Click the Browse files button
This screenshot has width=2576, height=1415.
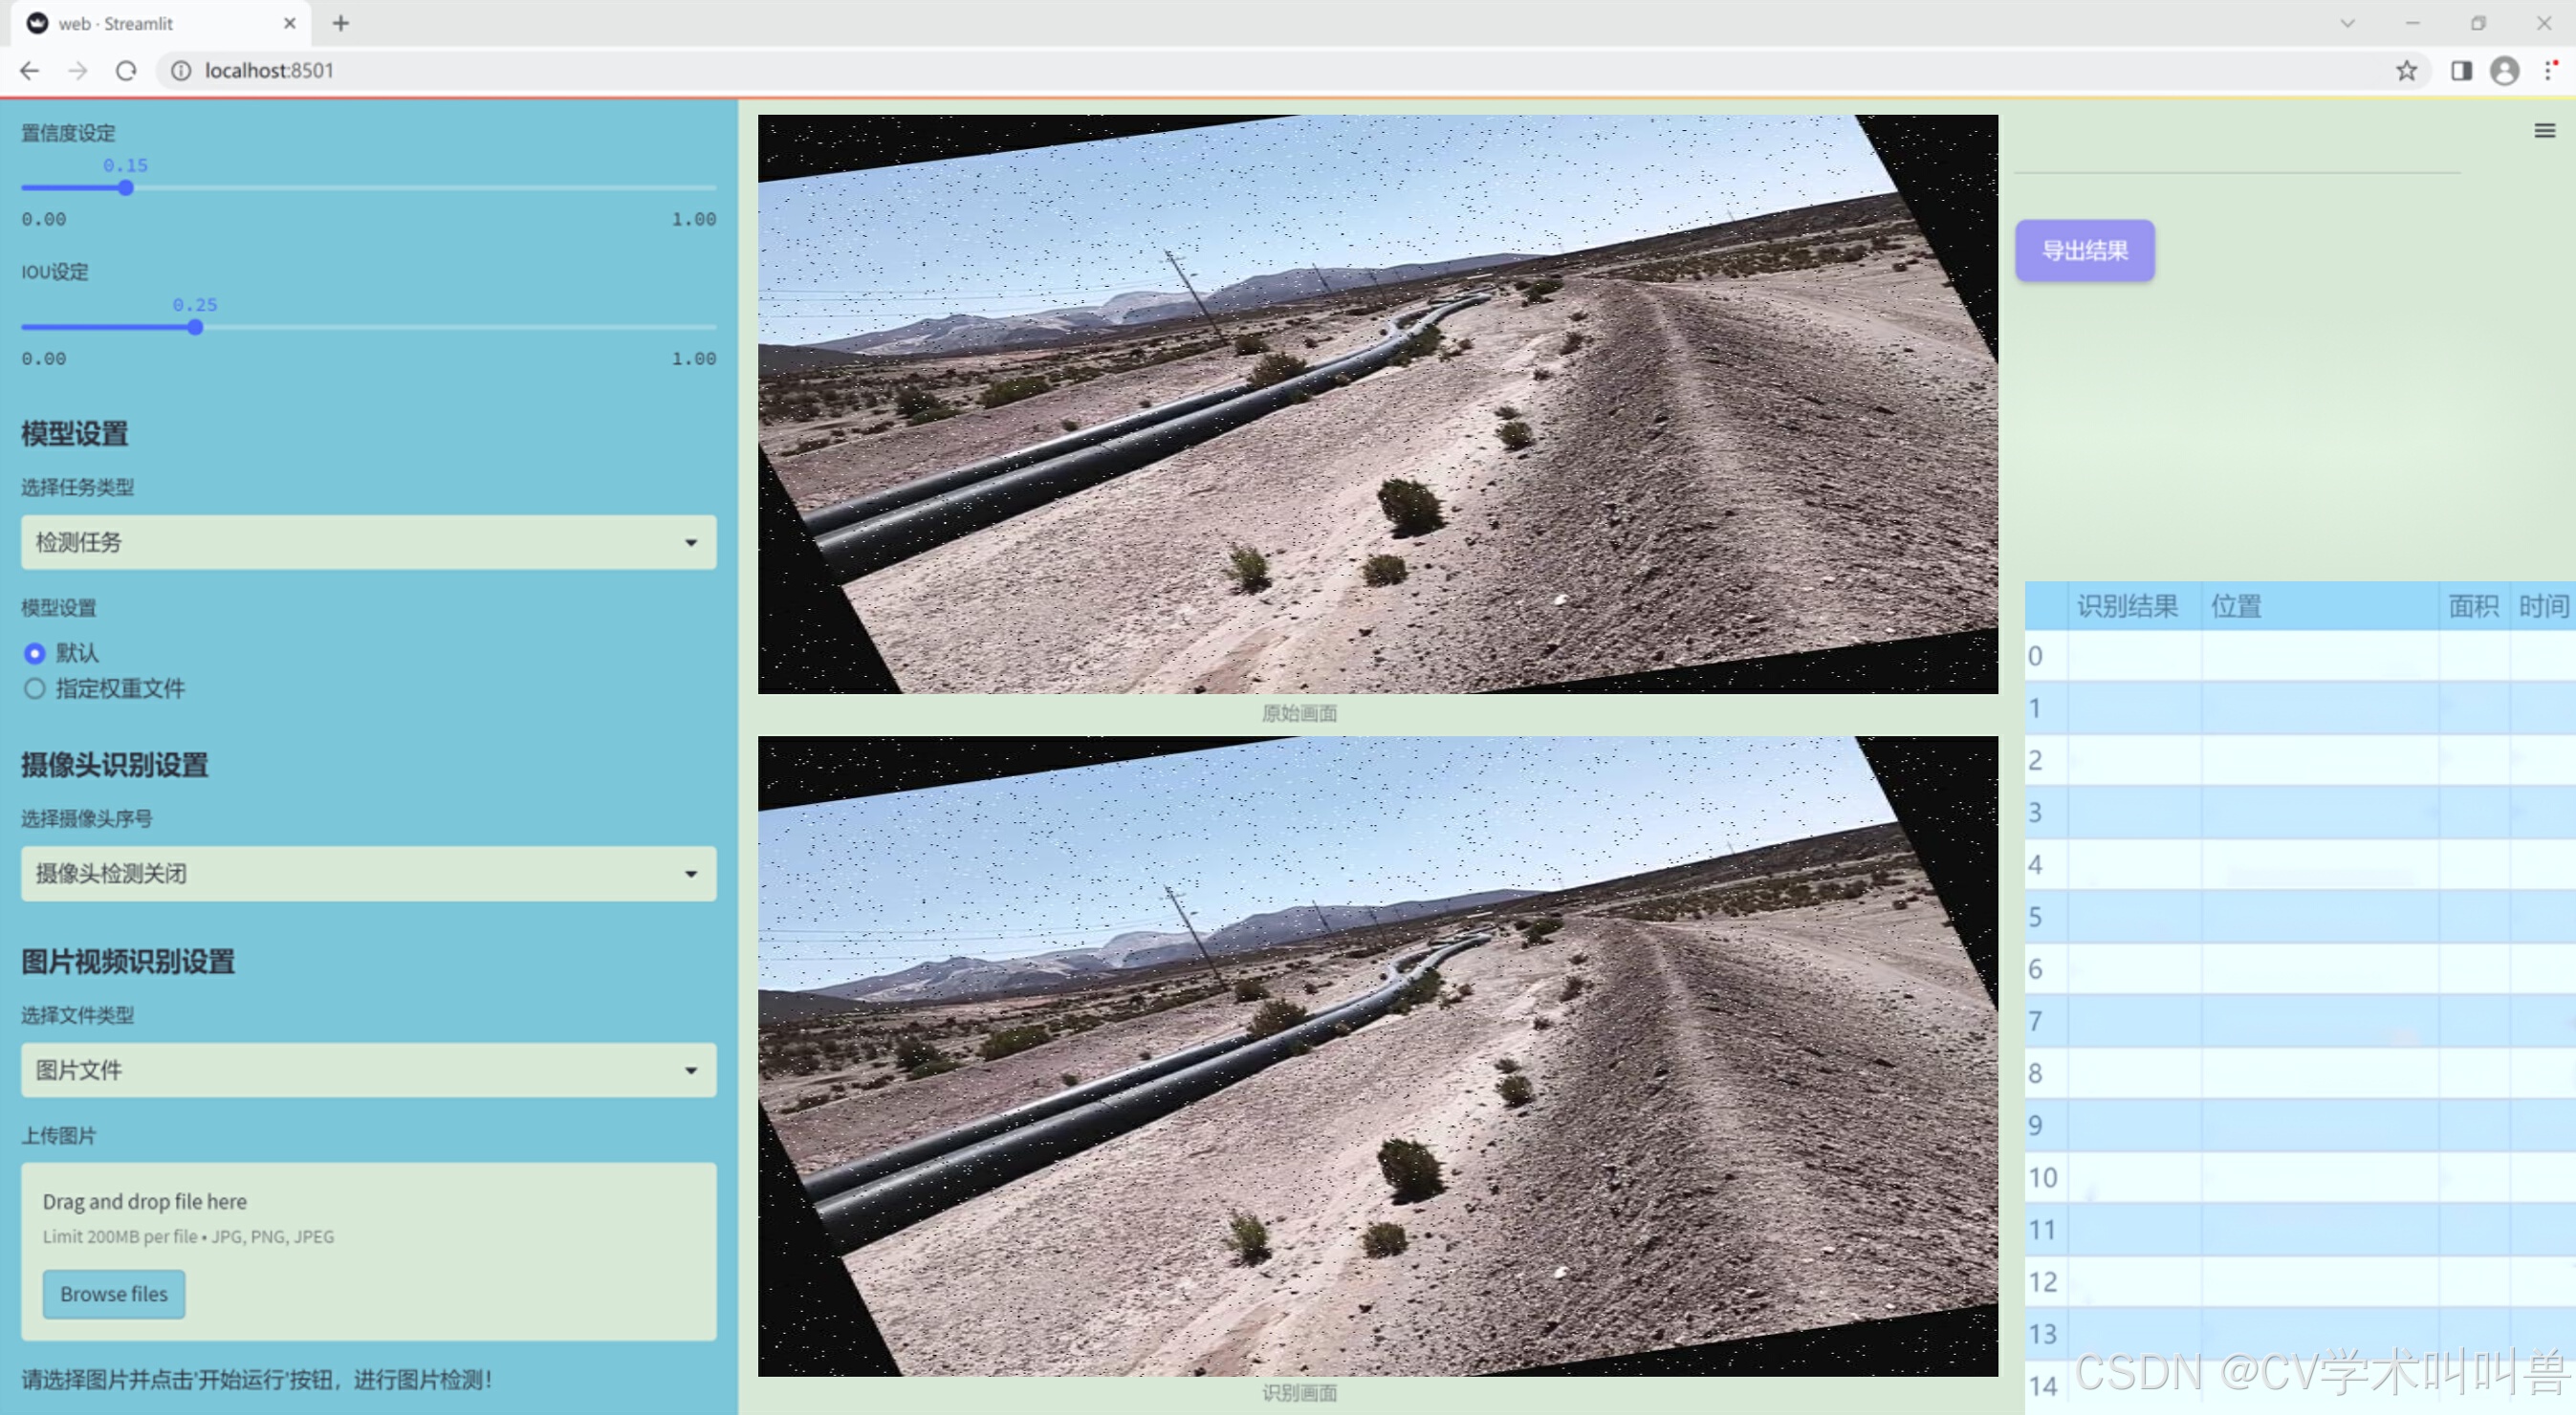point(114,1294)
